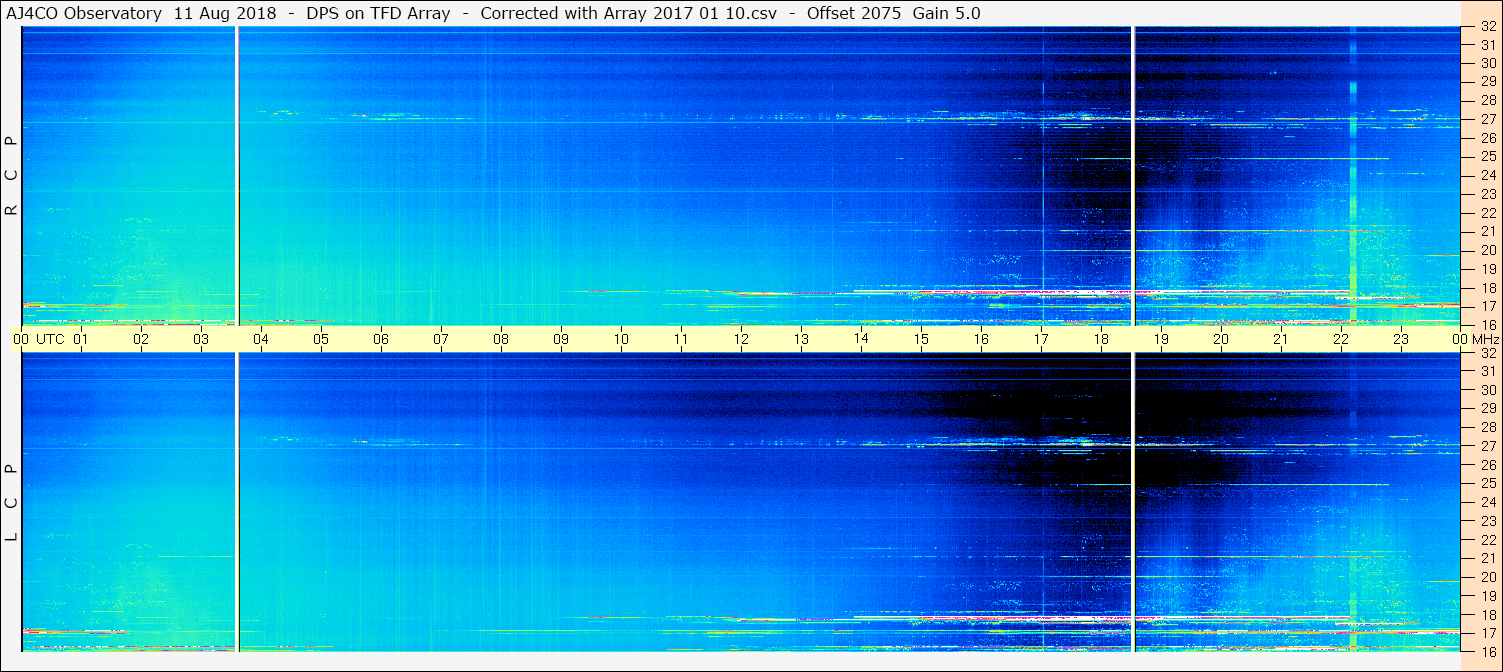Select the "06" hour tick on the time axis
Image resolution: width=1503 pixels, height=672 pixels.
click(381, 339)
